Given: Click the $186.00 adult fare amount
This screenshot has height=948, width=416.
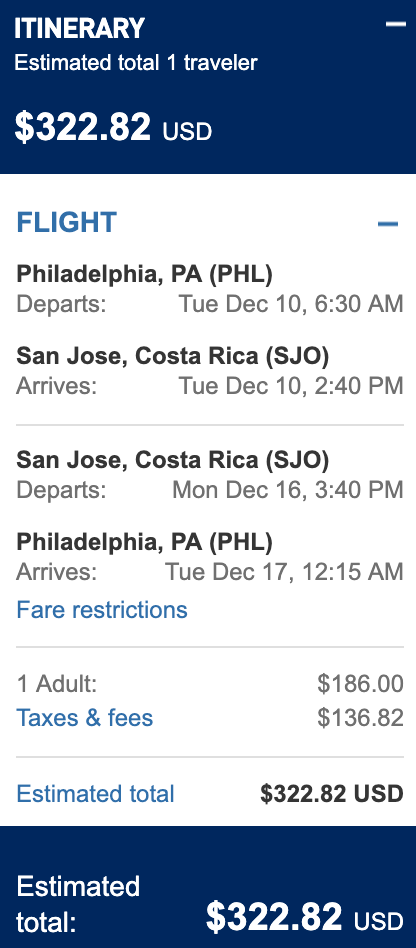Looking at the screenshot, I should coord(360,684).
